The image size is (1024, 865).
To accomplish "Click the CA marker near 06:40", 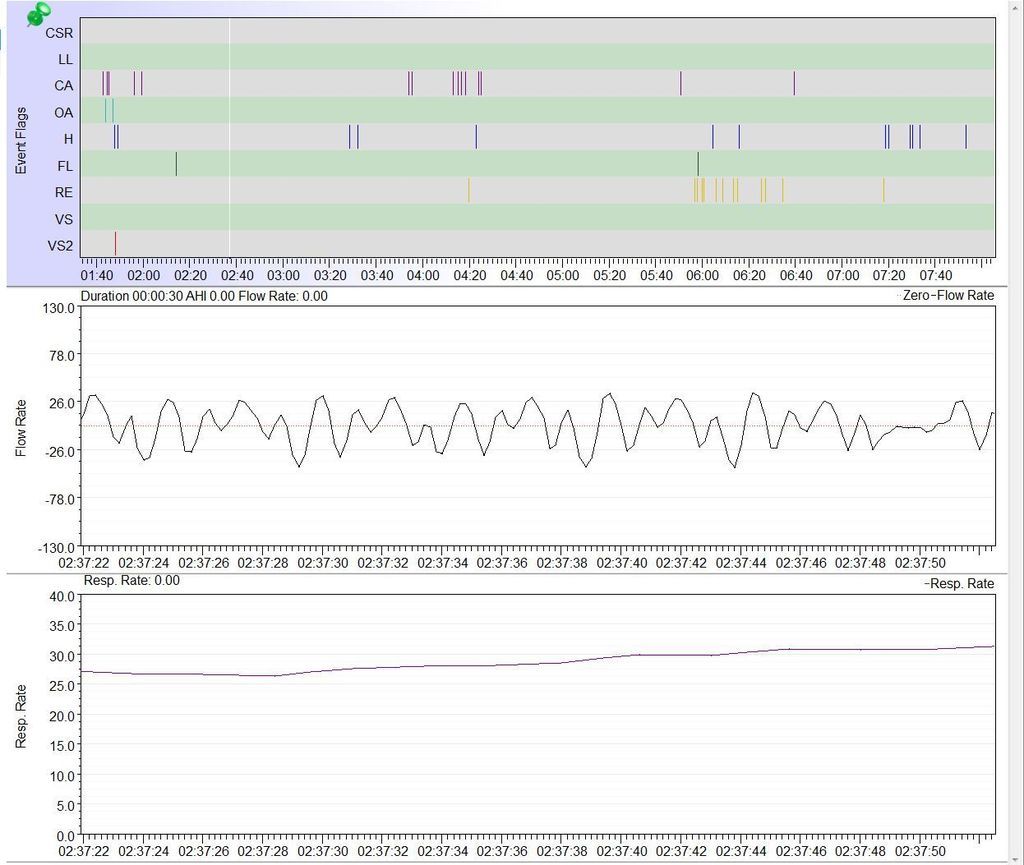I will (x=794, y=84).
